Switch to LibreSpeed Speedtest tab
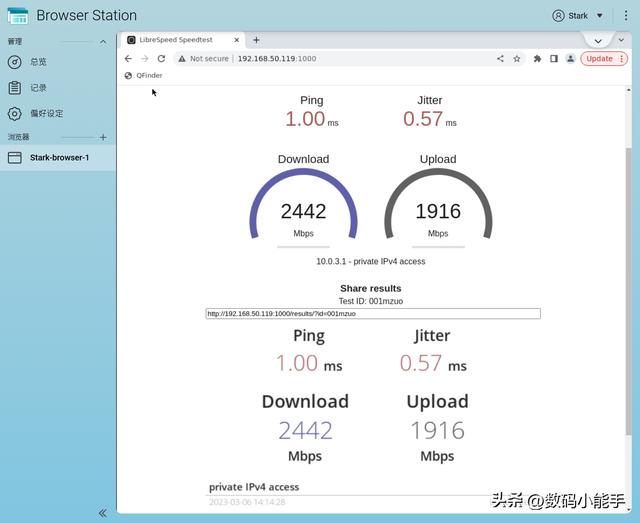Image resolution: width=640 pixels, height=523 pixels. (182, 40)
